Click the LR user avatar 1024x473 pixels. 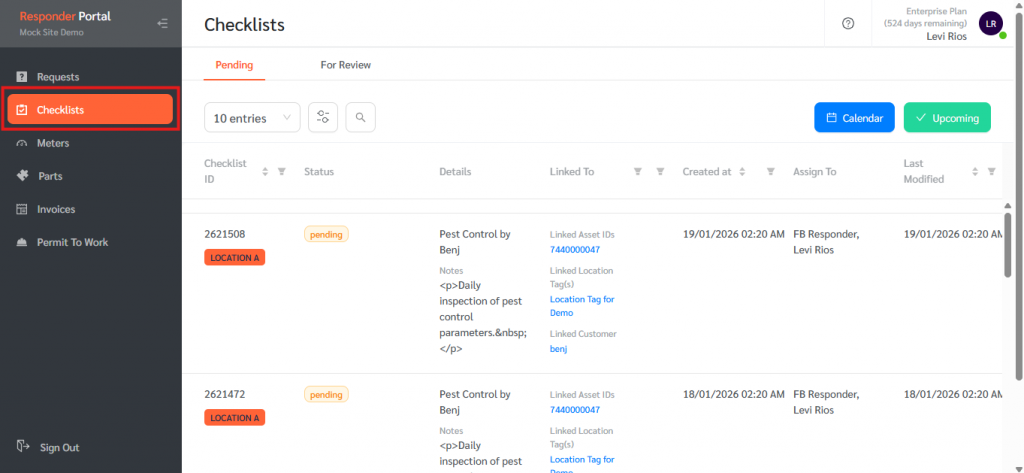pos(990,23)
